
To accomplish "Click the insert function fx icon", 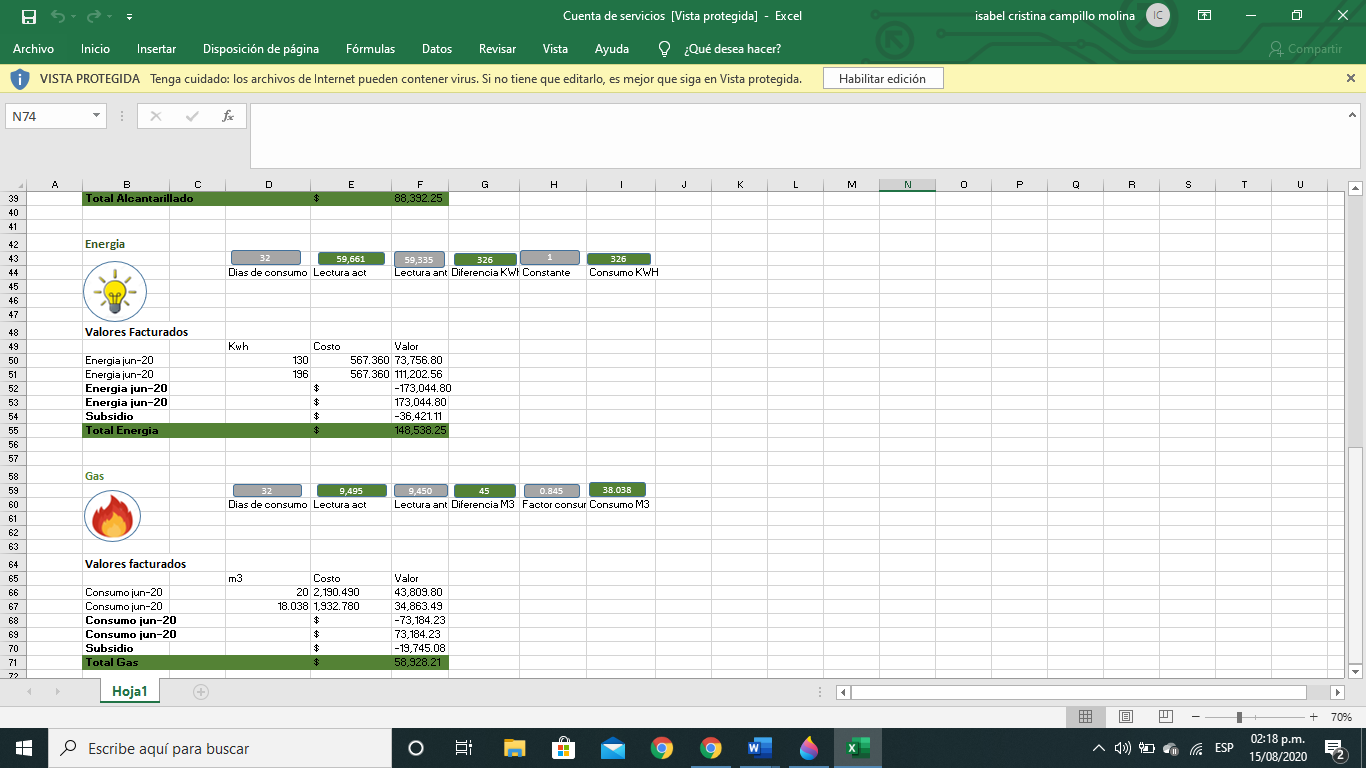I will coord(228,116).
